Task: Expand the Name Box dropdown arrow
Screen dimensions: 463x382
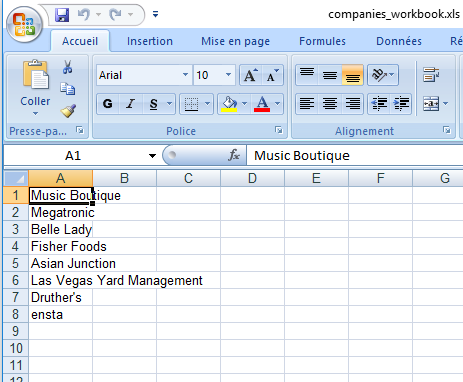Action: coord(152,156)
